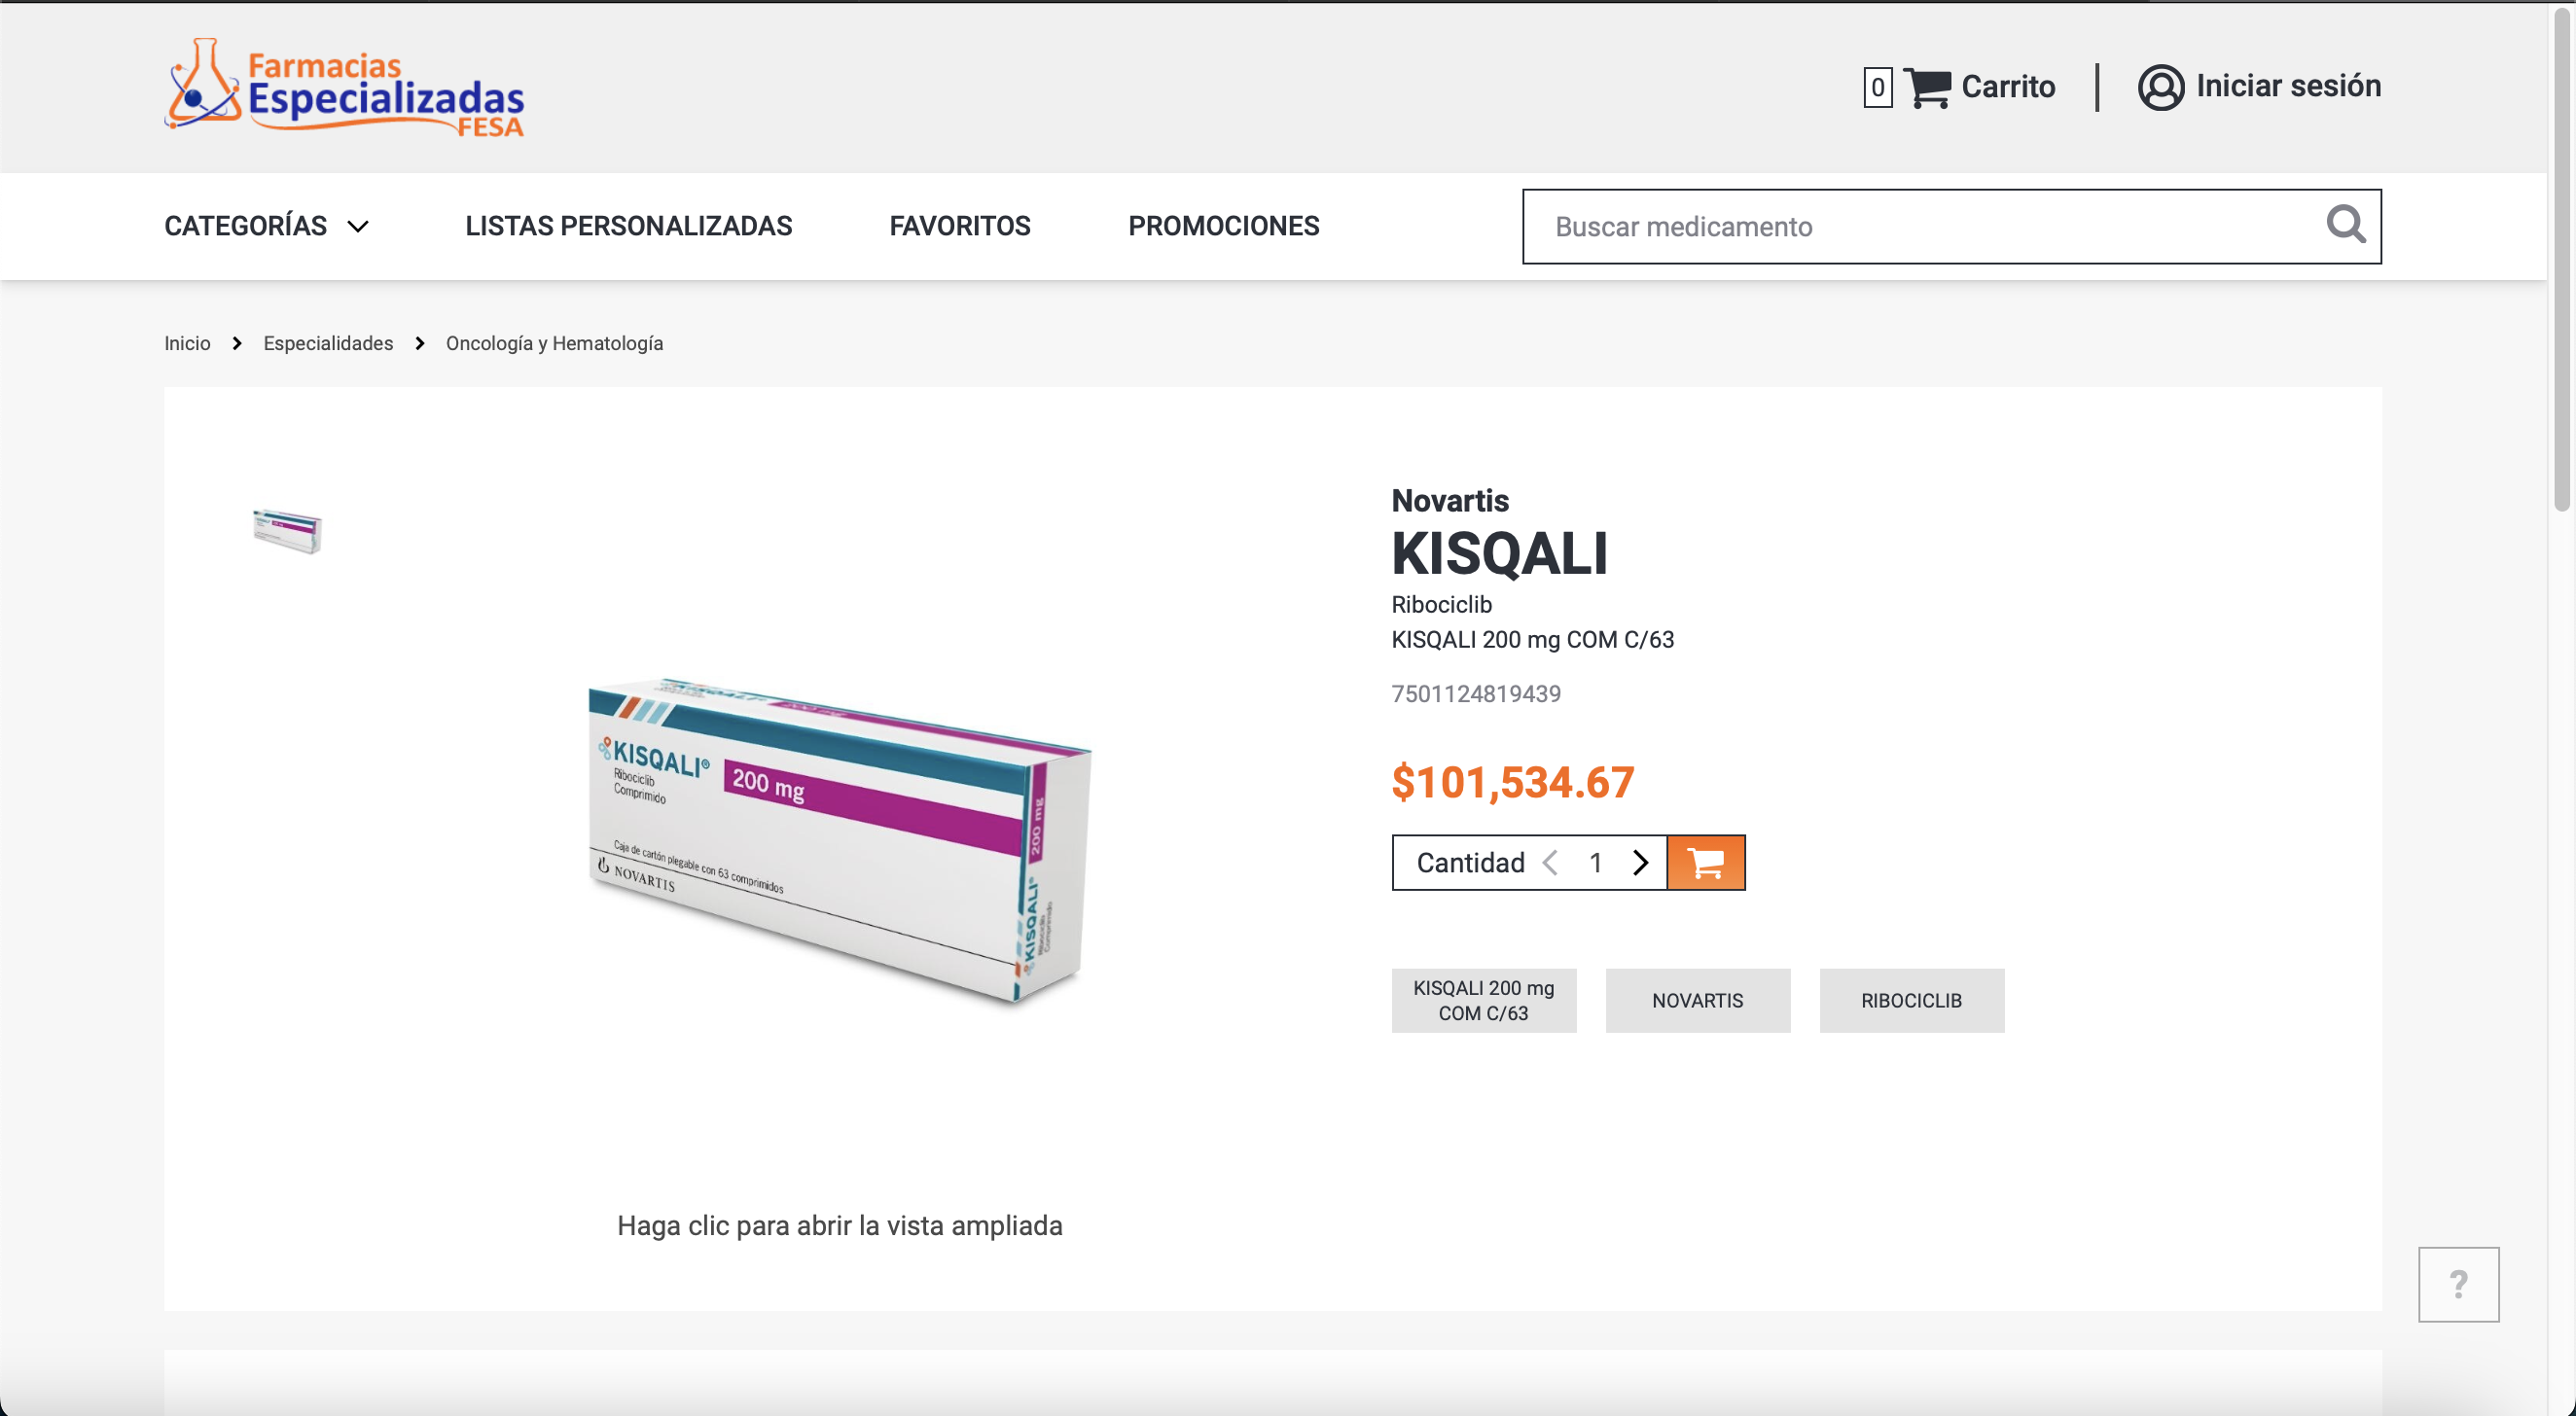Select the NOVARTIS tag button
Image resolution: width=2576 pixels, height=1416 pixels.
pyautogui.click(x=1698, y=1000)
